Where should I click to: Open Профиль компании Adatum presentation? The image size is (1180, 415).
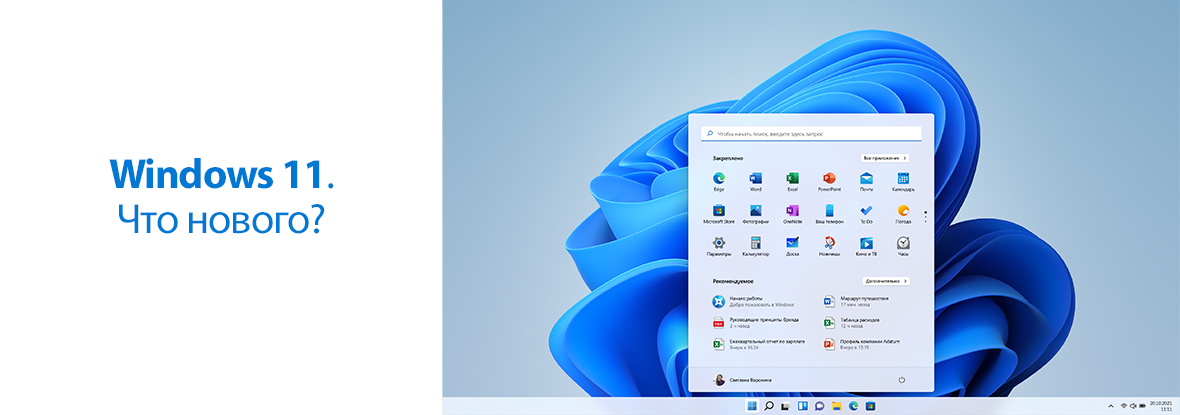point(862,344)
